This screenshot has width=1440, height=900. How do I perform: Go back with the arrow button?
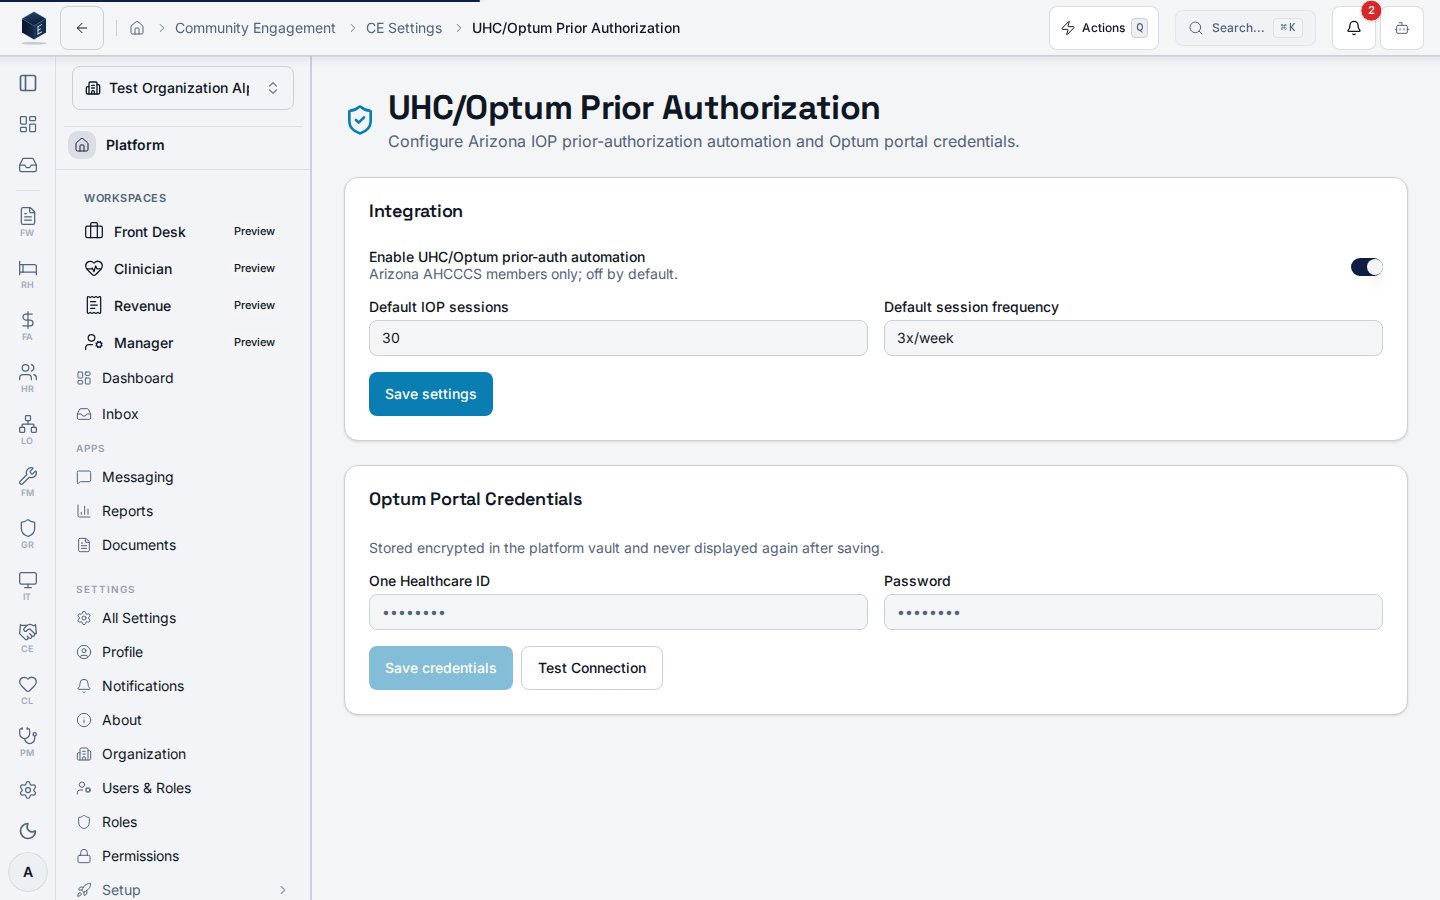(82, 28)
